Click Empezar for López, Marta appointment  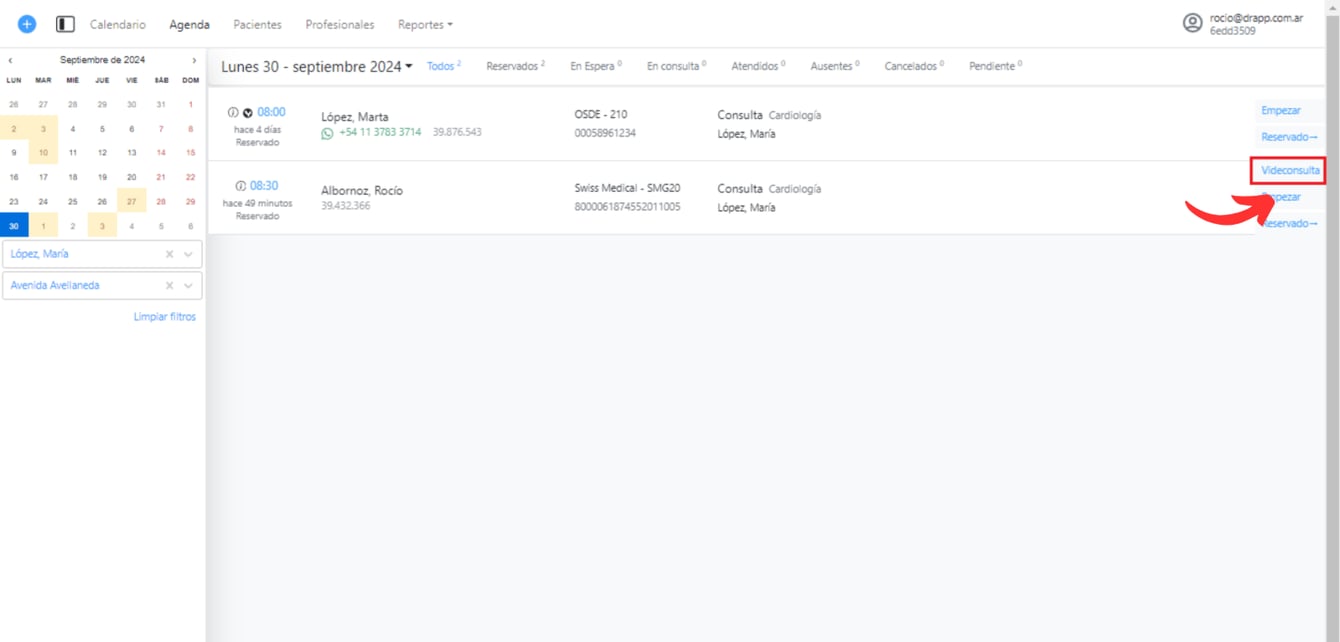point(1281,111)
